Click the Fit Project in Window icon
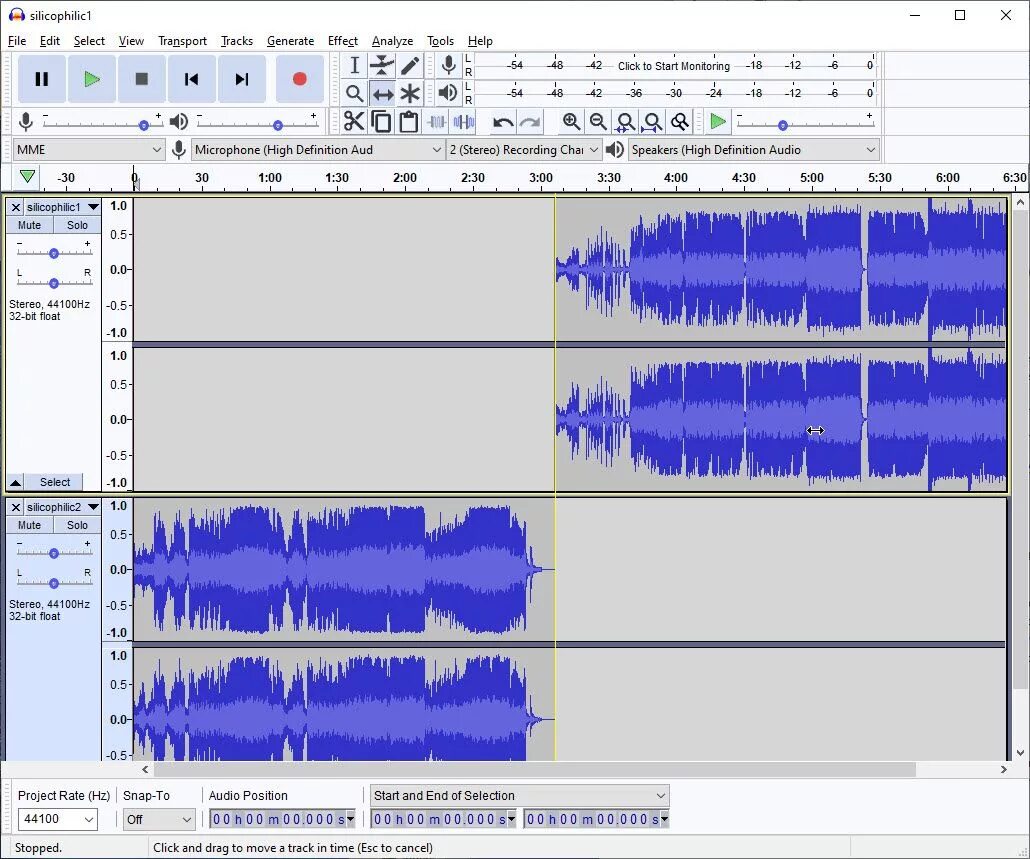Screen dimensions: 1030x859 652,121
